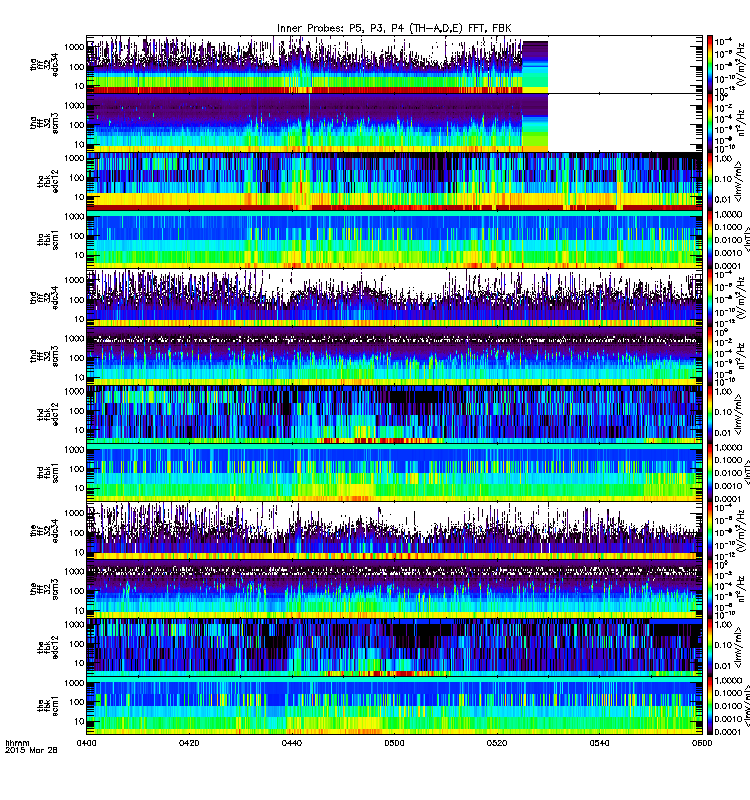Viewport: 750px width, 800px height.
Task: Click the 'nT²/Hz' unit label of thd scm3 color bar
Action: pos(741,356)
